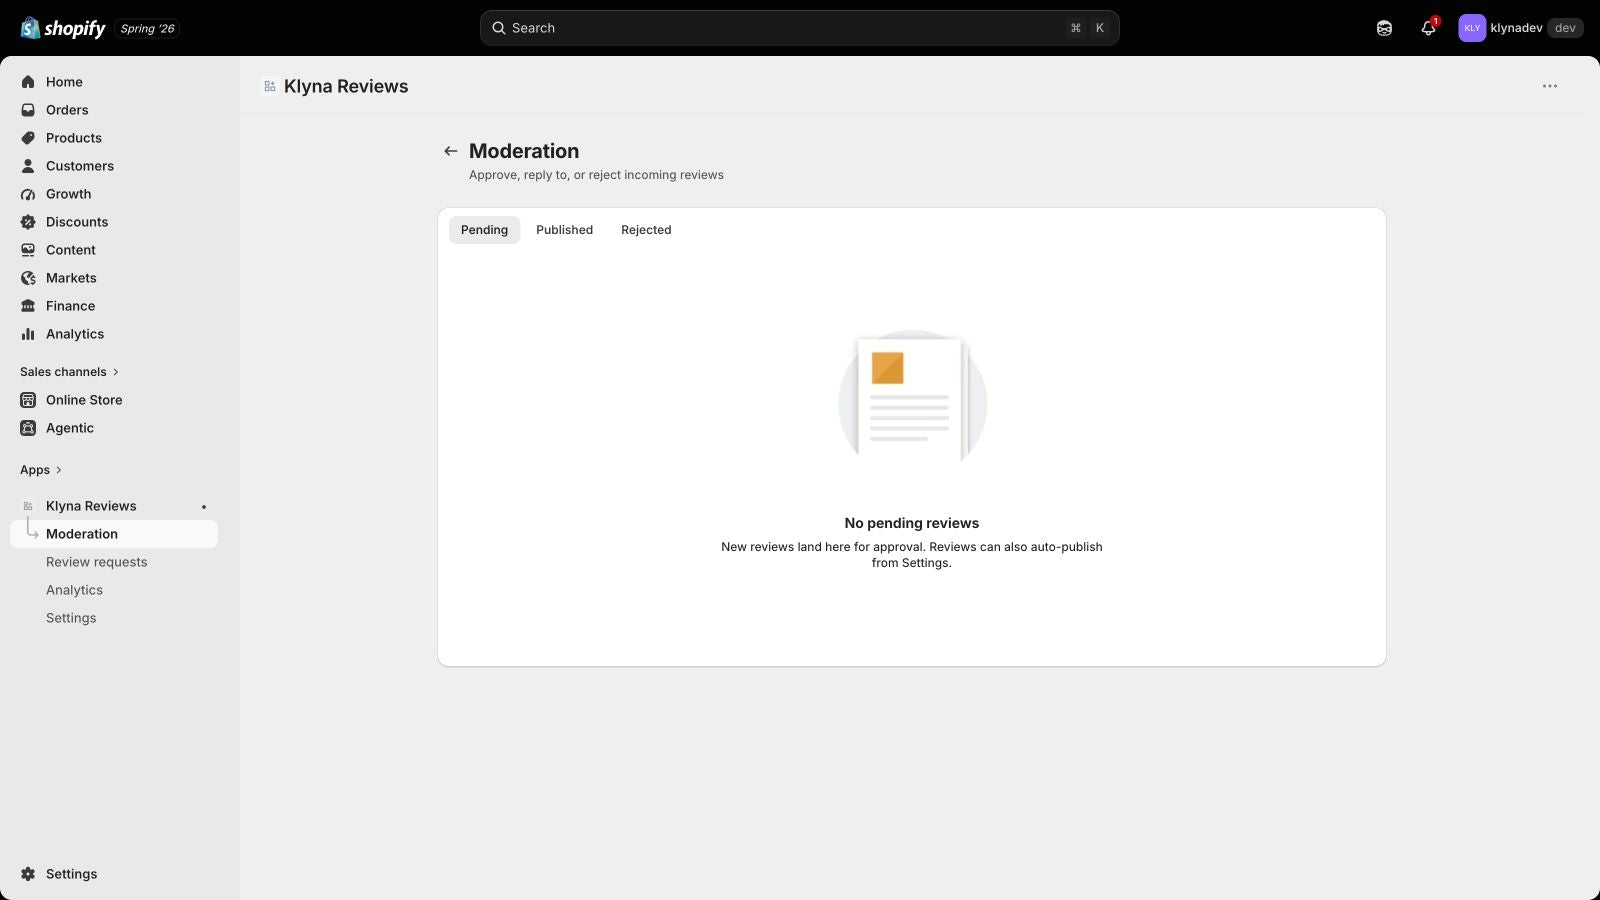
Task: Click the Search input field
Action: tap(799, 28)
